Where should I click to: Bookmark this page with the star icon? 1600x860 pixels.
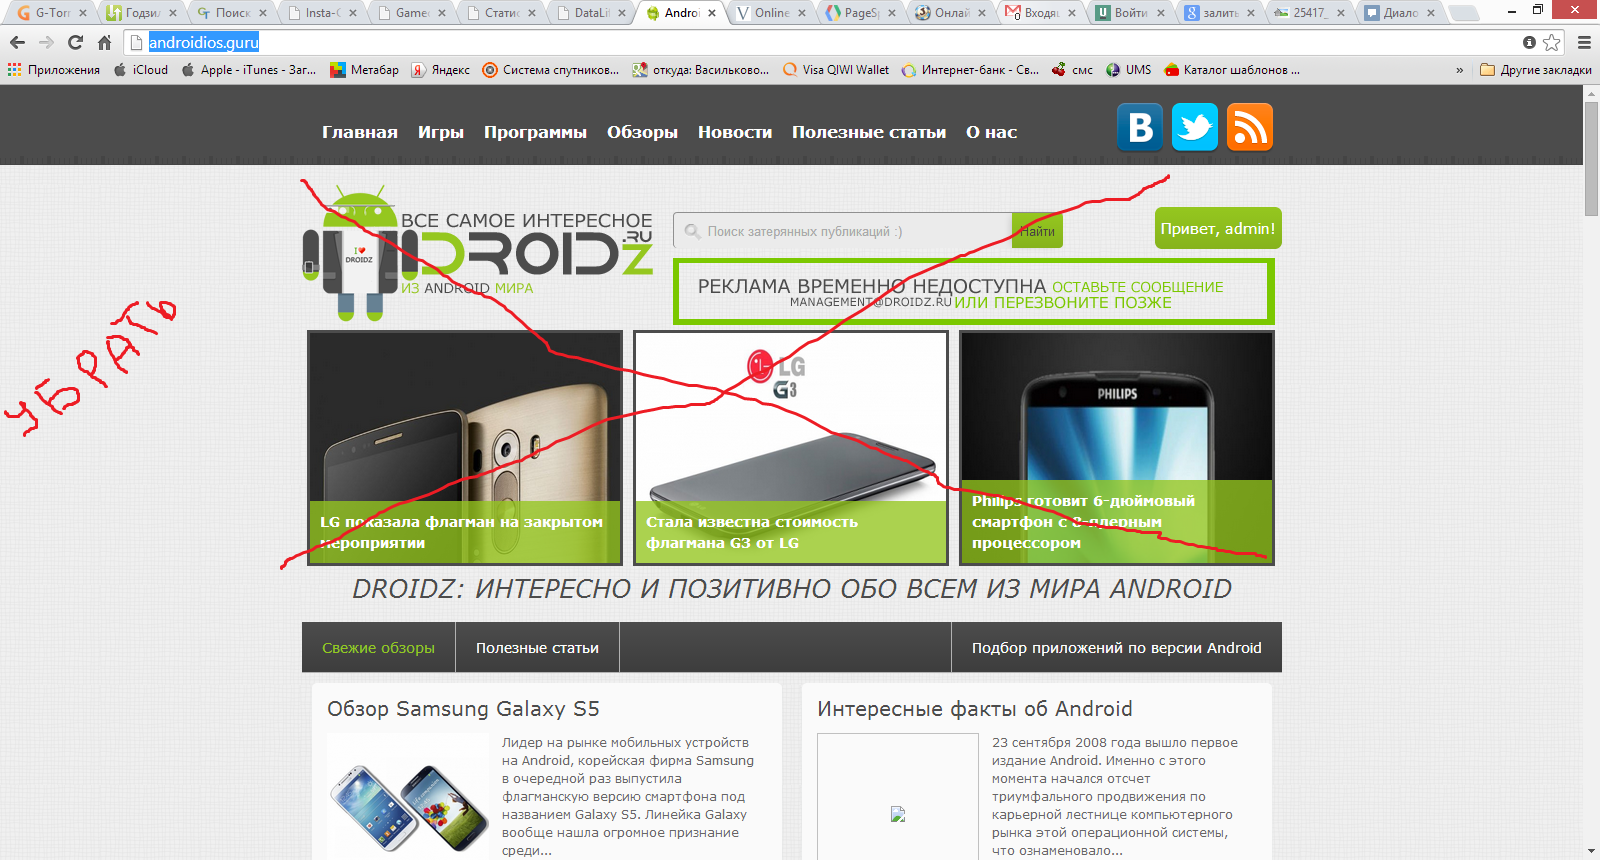tap(1552, 42)
